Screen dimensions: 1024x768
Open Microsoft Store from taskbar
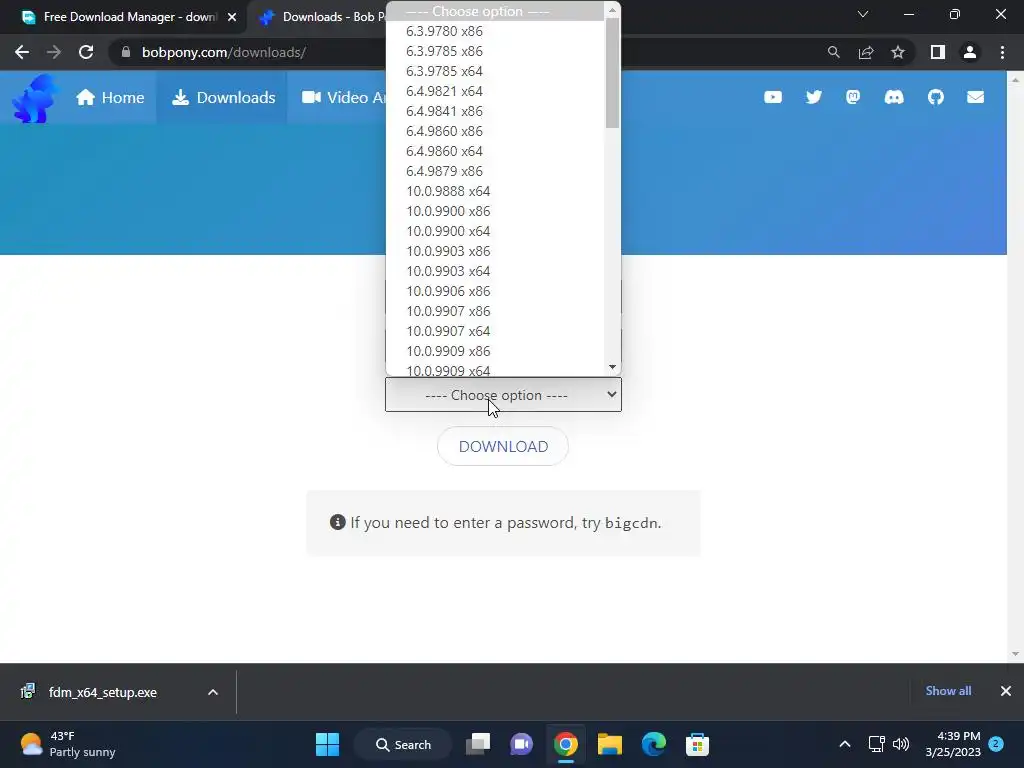click(697, 744)
